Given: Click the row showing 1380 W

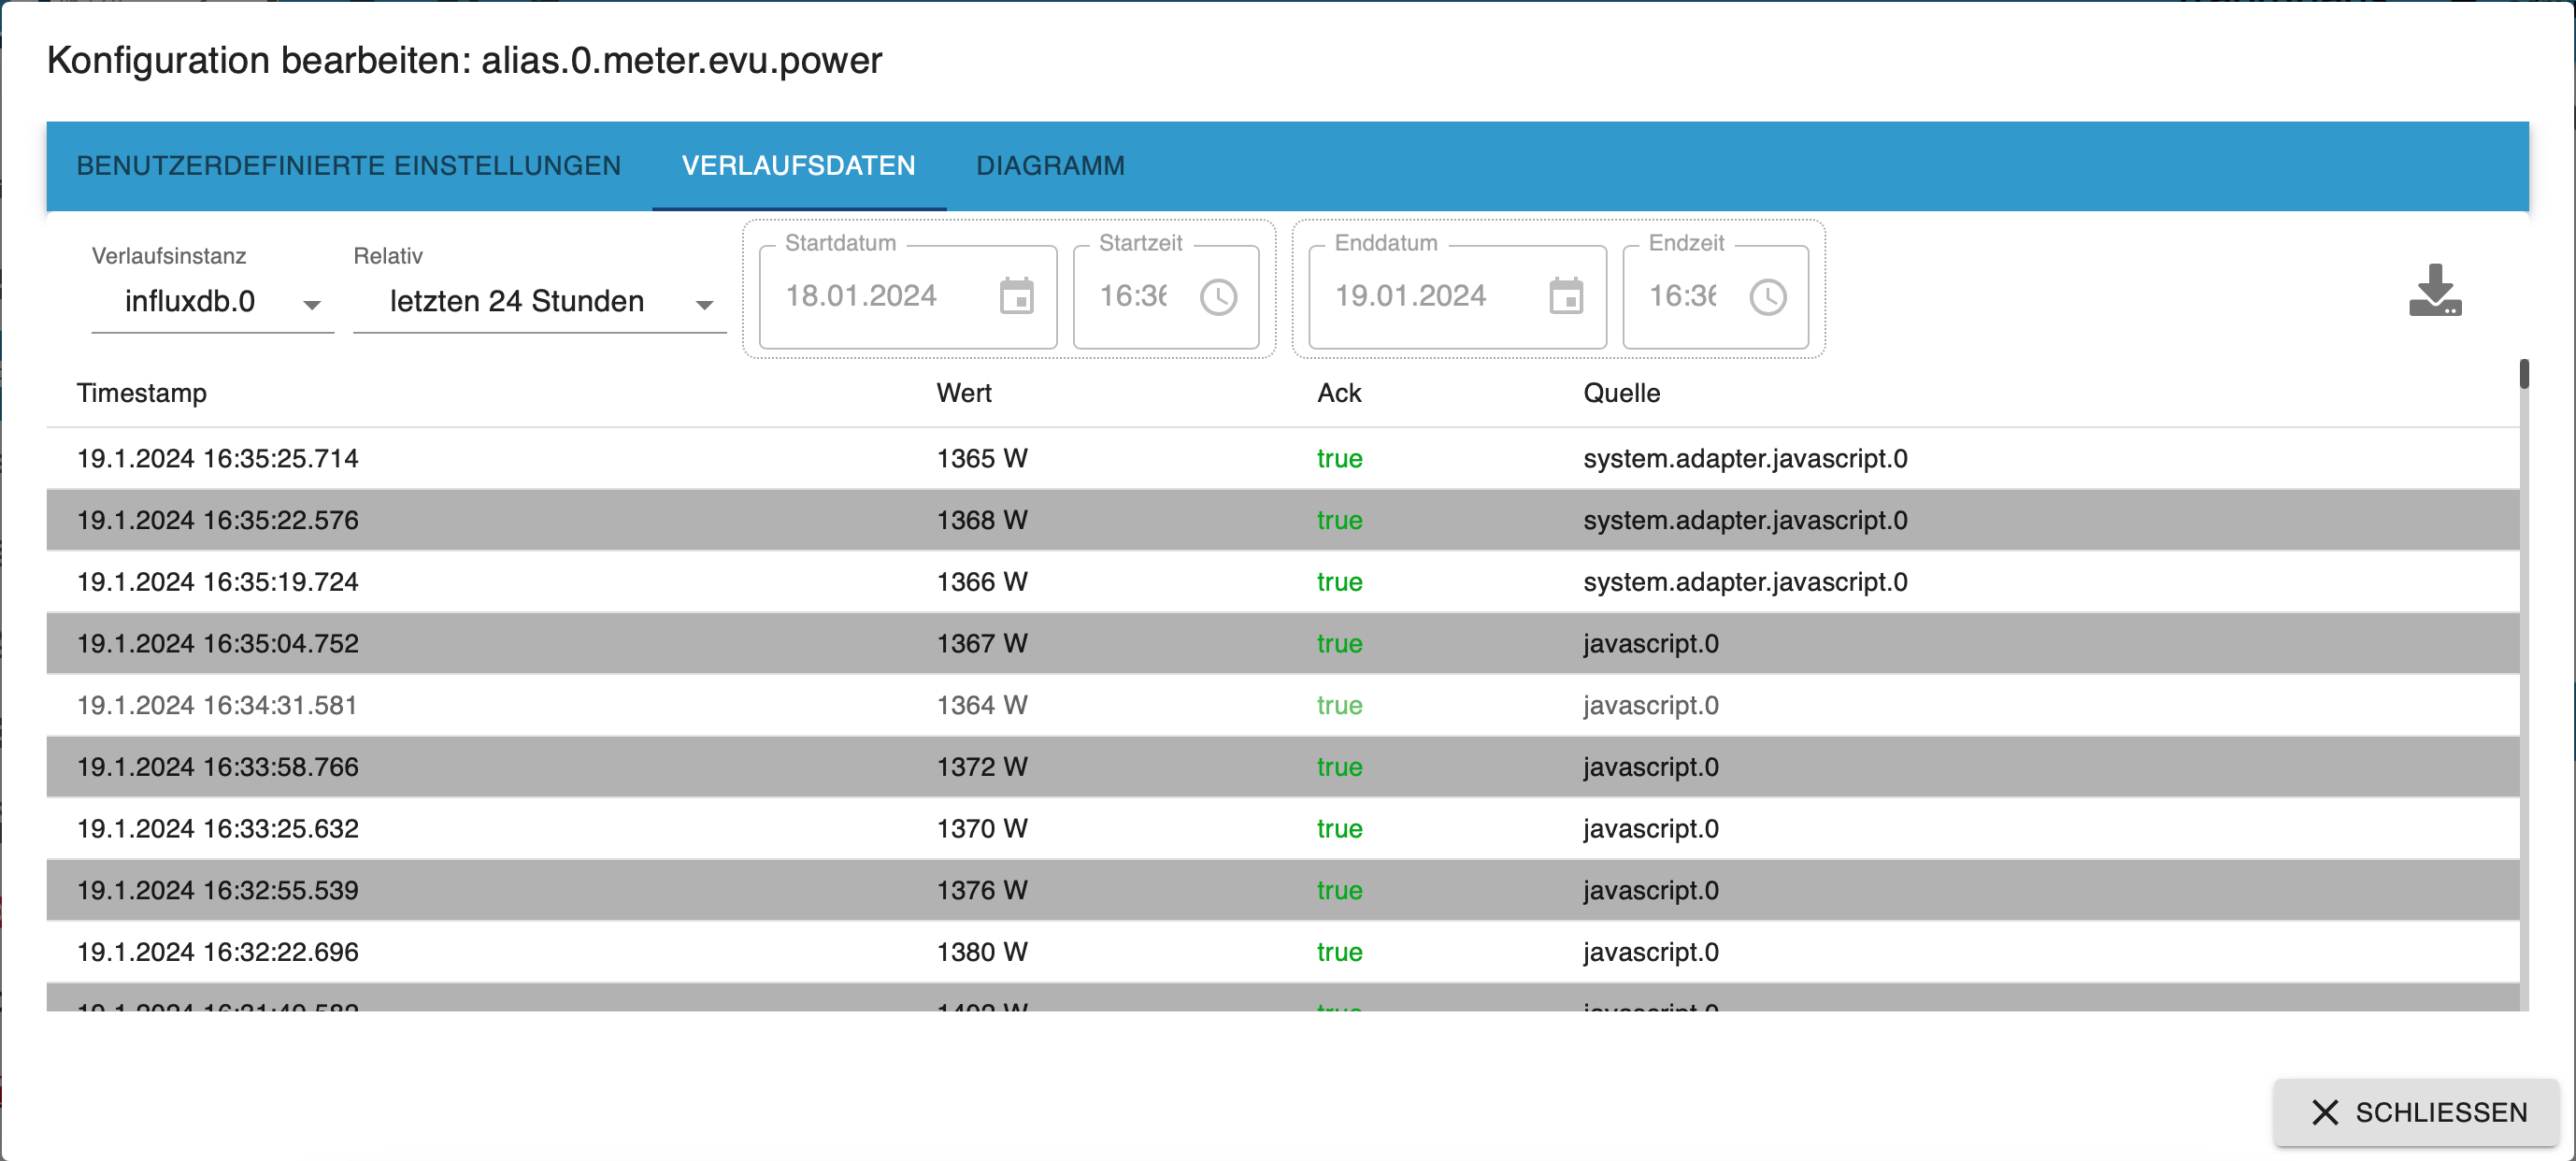Looking at the screenshot, I should point(981,952).
